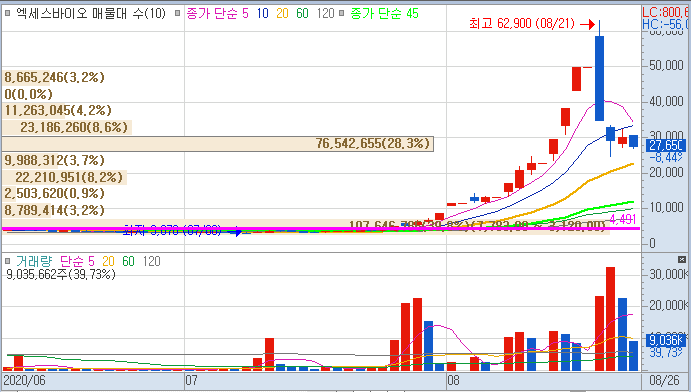The image size is (691, 392).
Task: Click the square marker before 거래량 label
Action: click(x=7, y=261)
